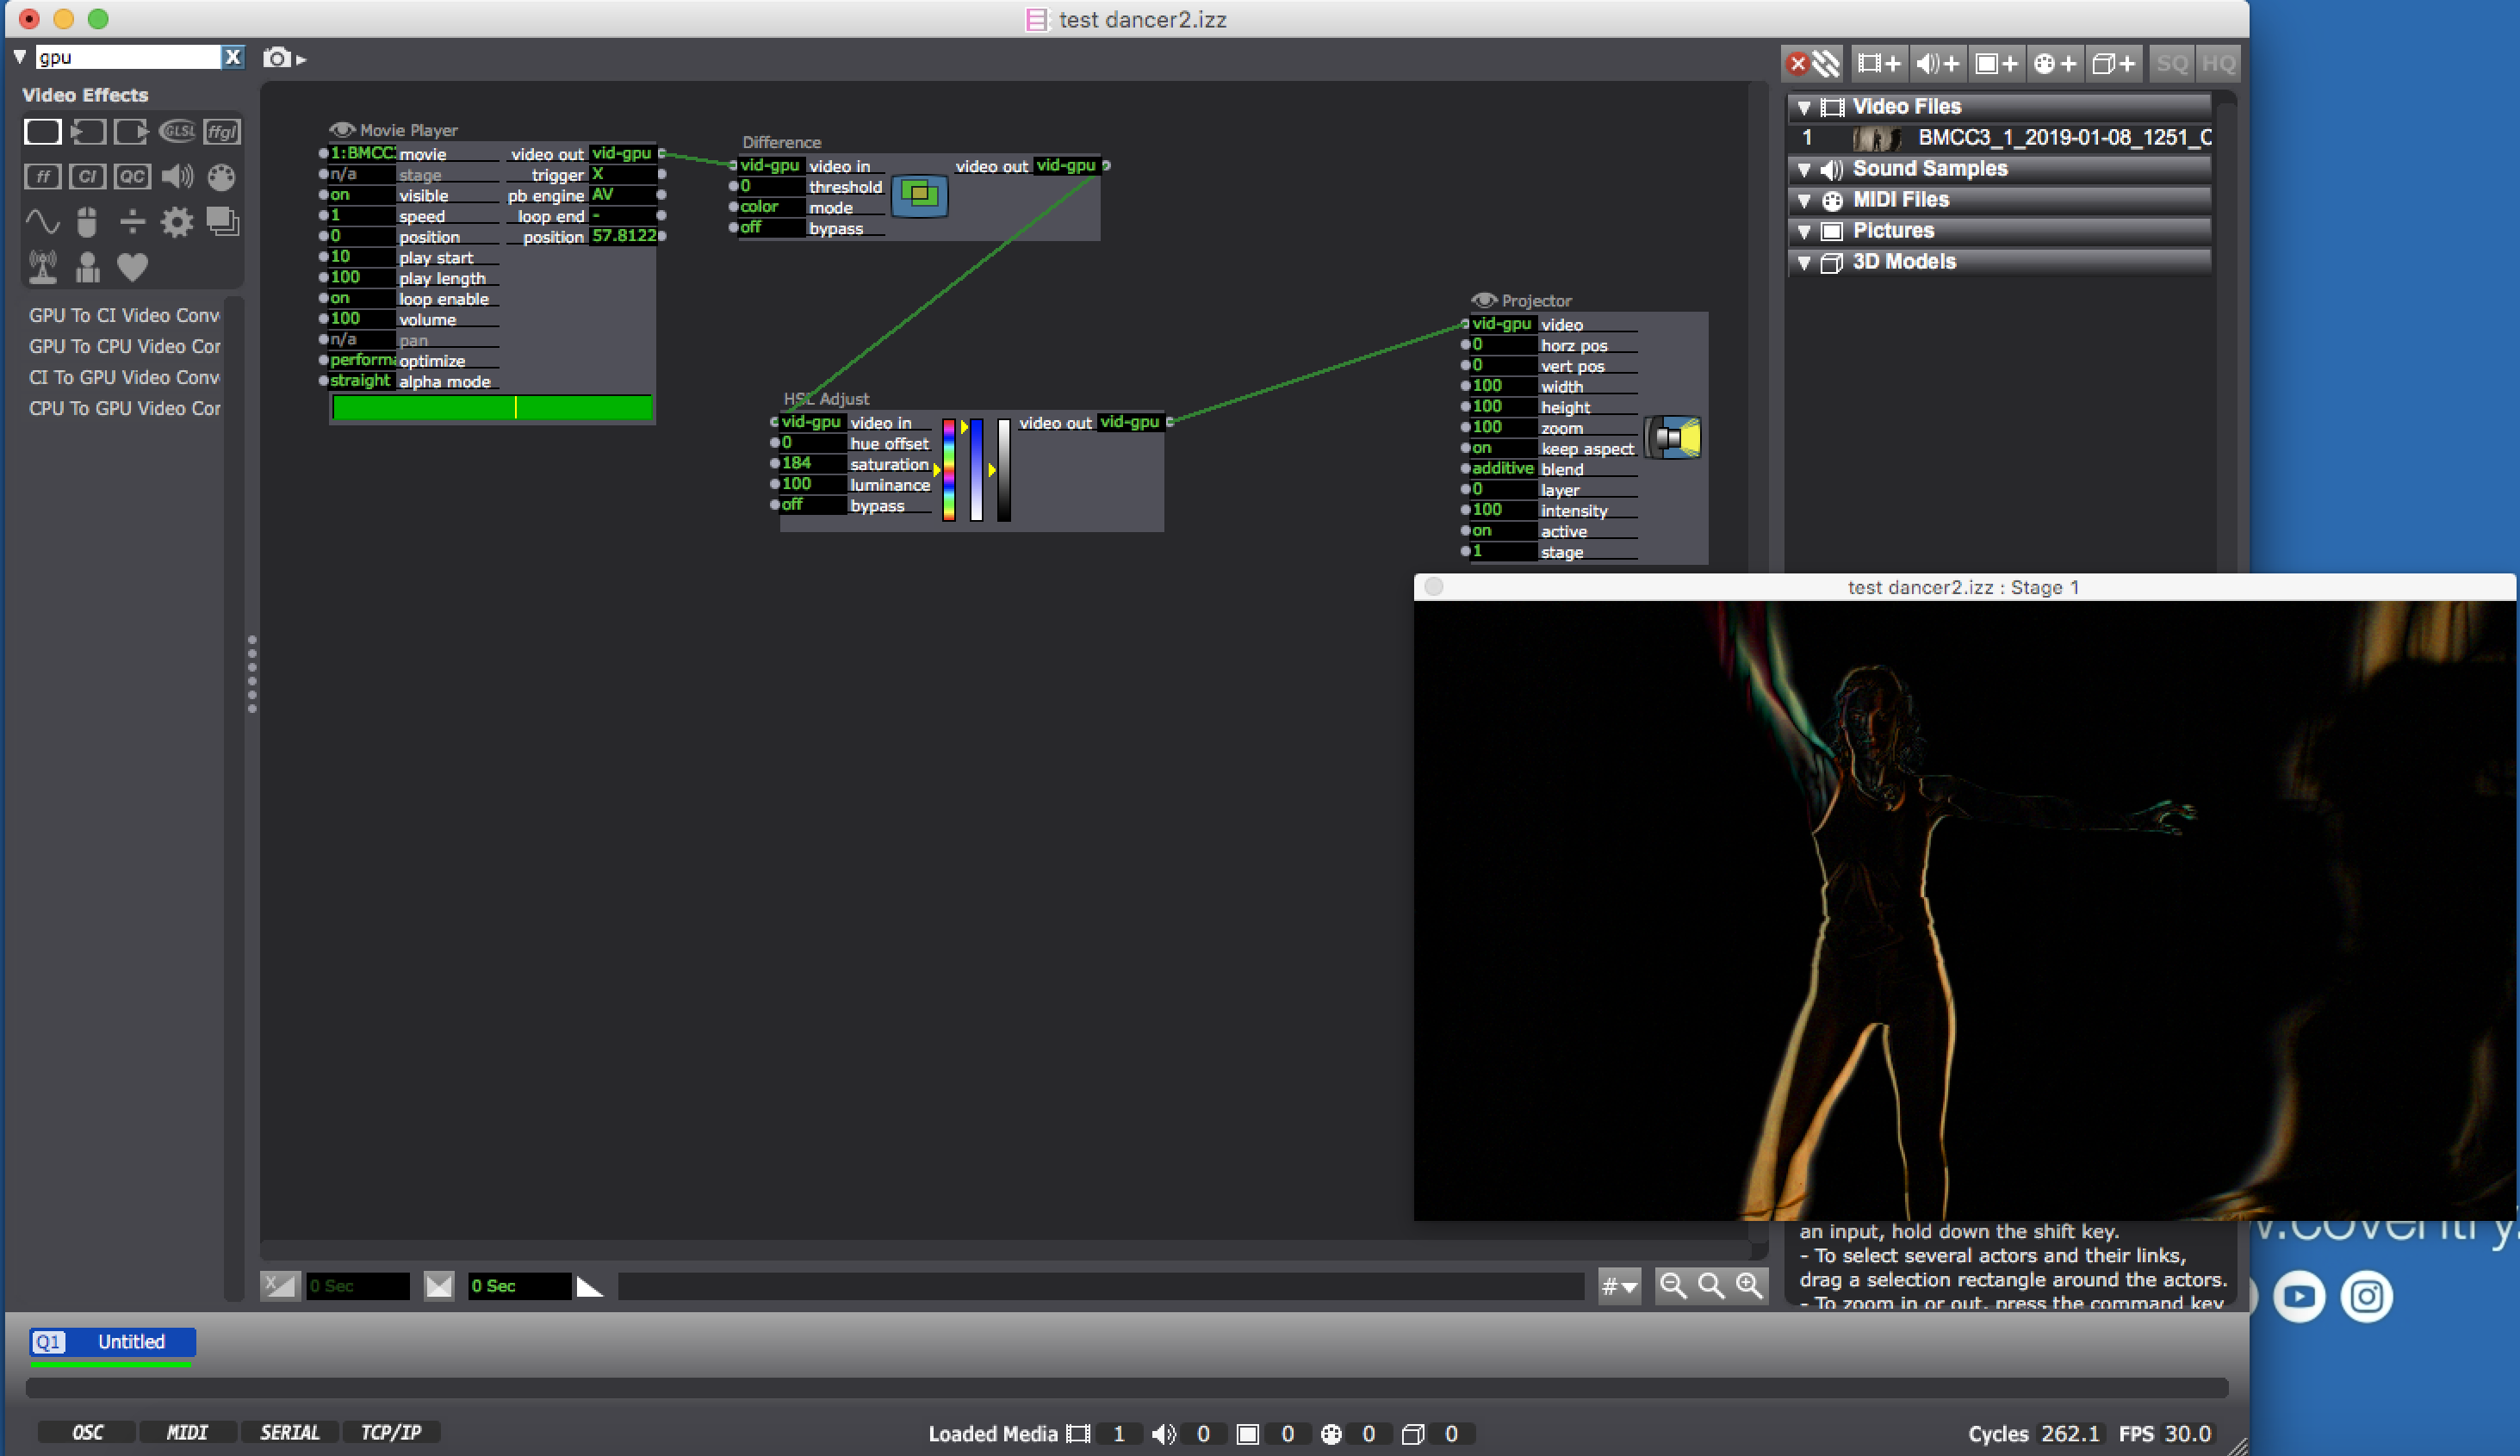The image size is (2520, 1456).
Task: Toggle the Movie Player eye icon
Action: pos(342,130)
